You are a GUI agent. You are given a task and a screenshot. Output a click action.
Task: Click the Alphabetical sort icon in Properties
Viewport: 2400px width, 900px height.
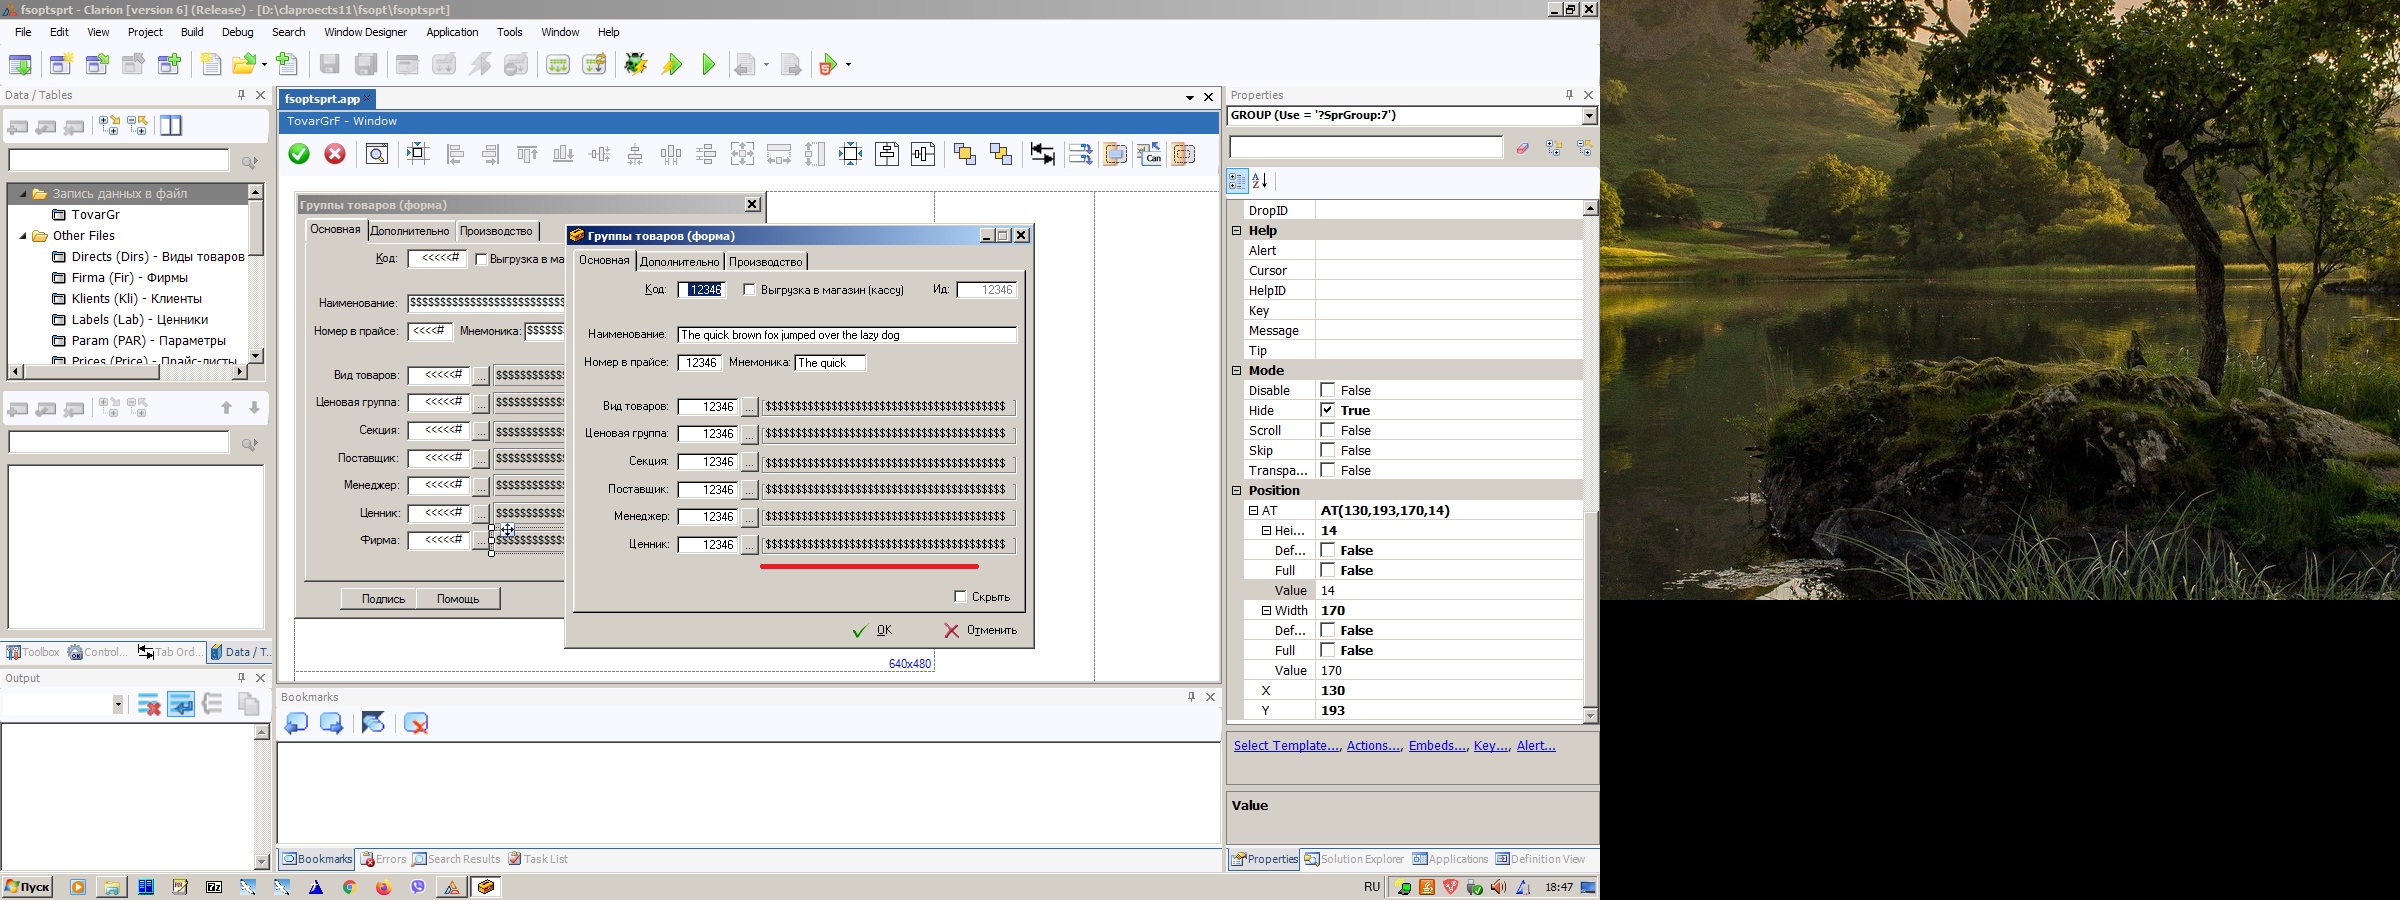pos(1260,181)
